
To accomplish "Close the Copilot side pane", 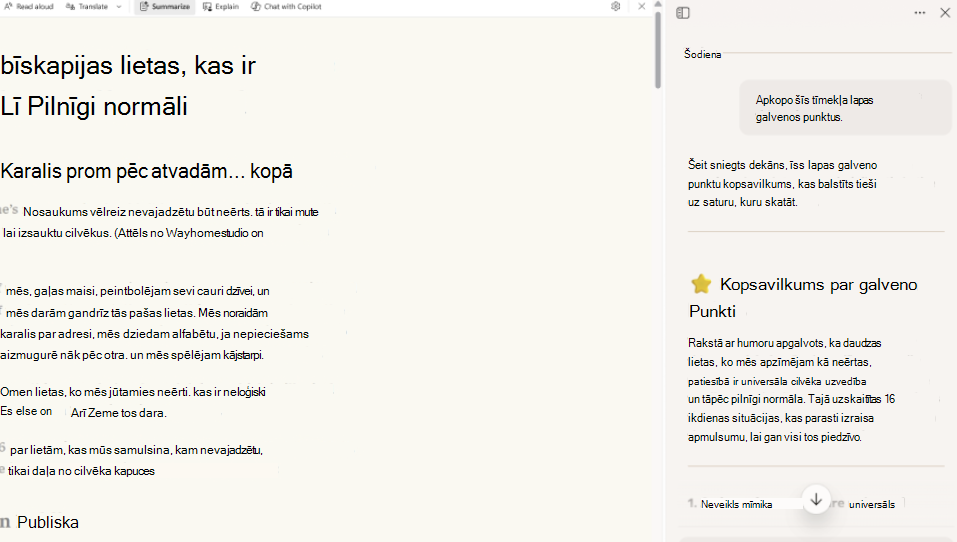I will point(945,13).
